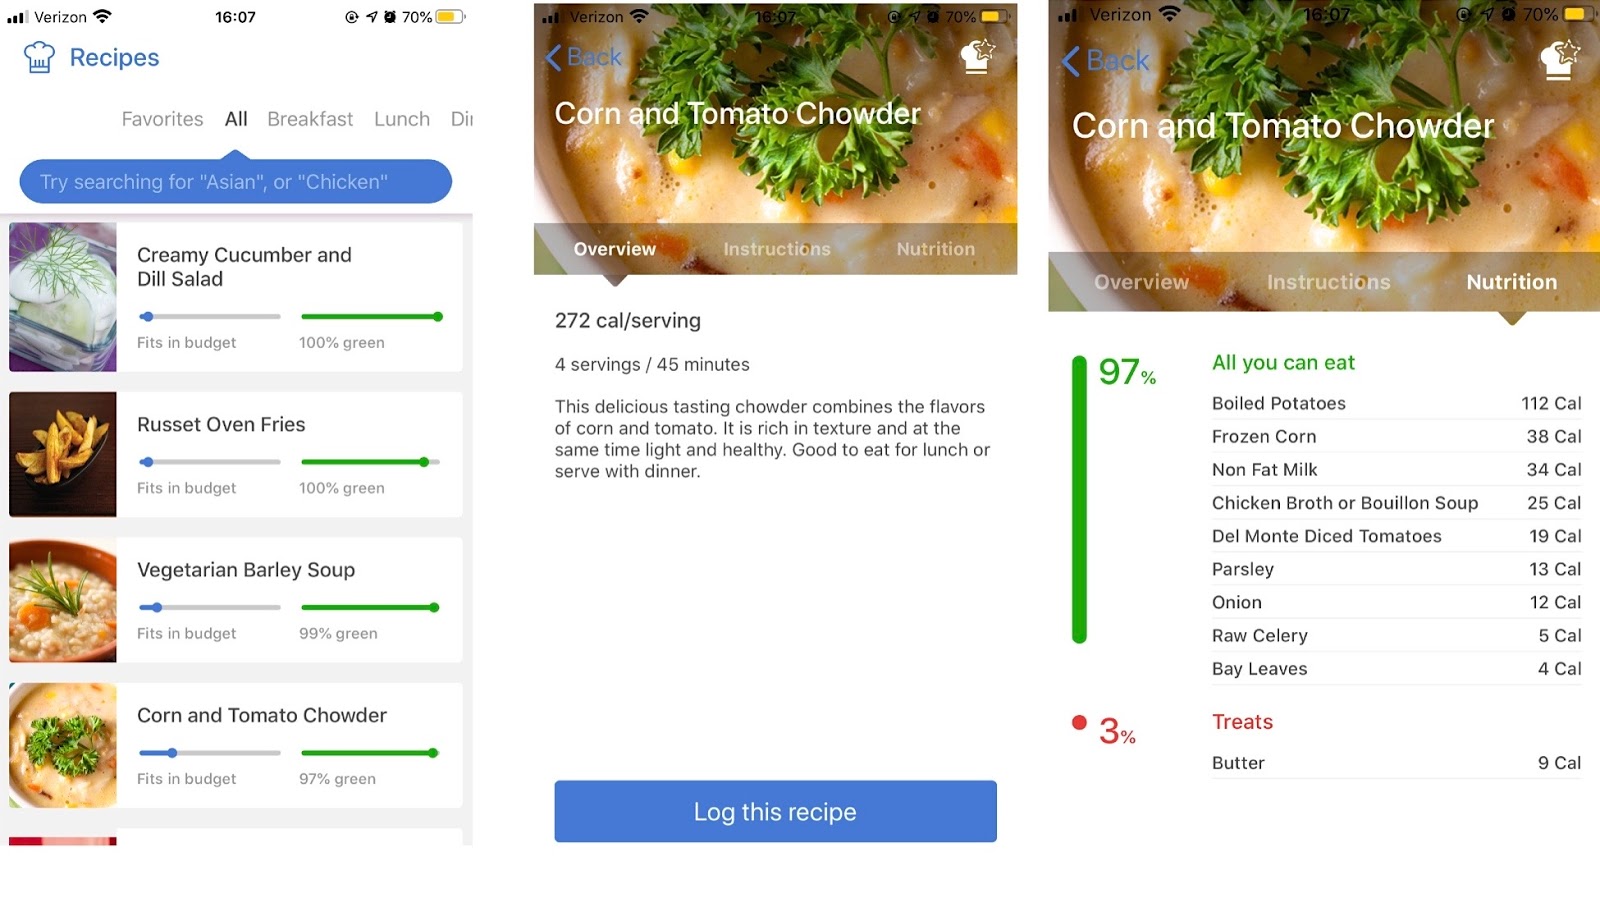The image size is (1600, 907).
Task: Tap the search bar suggesting Asian or Chicken
Action: (234, 181)
